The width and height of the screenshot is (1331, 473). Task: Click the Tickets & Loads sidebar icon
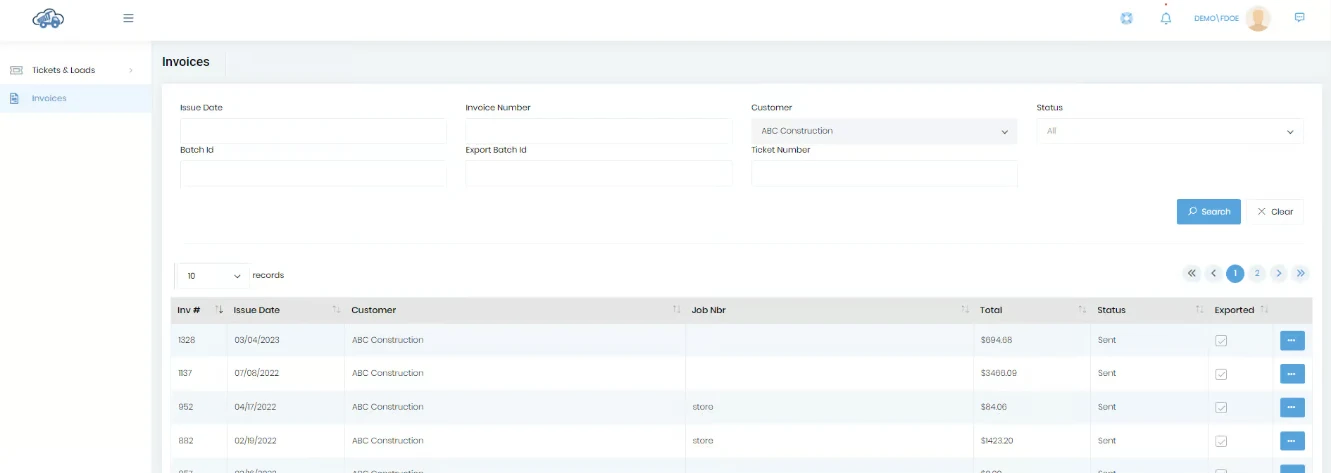click(x=16, y=70)
